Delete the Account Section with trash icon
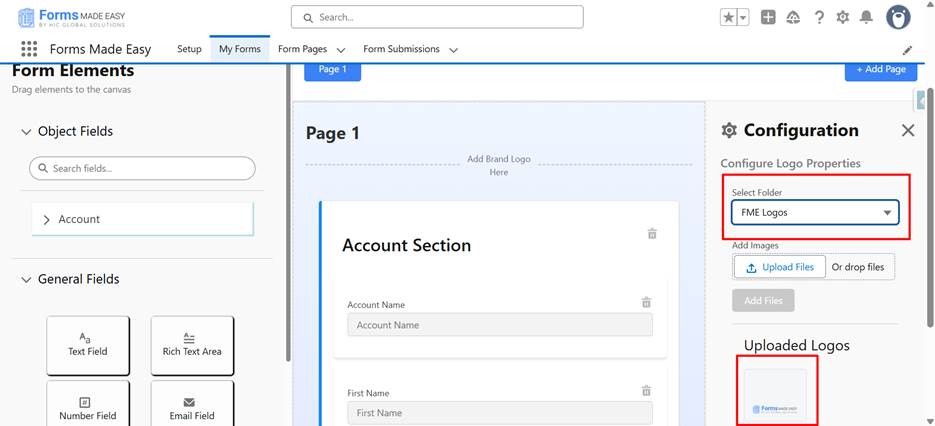The height and width of the screenshot is (426, 935). (x=652, y=234)
